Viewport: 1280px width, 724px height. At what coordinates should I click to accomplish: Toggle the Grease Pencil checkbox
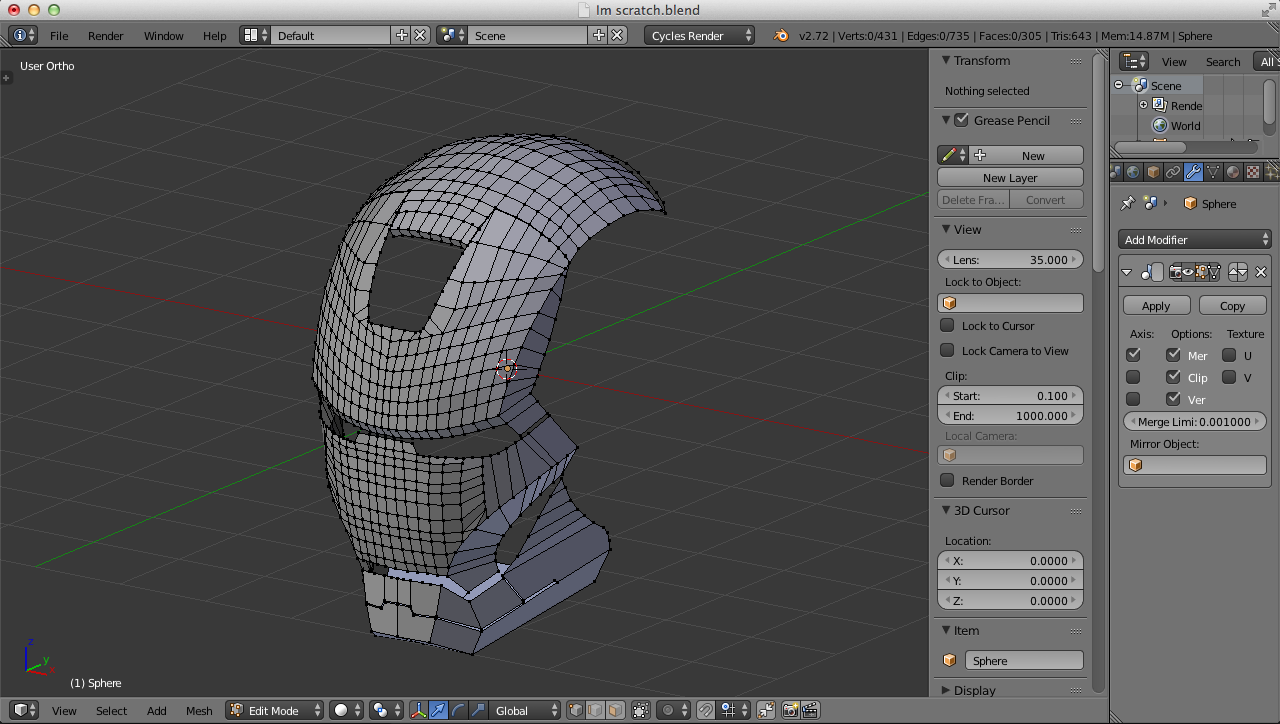(962, 120)
